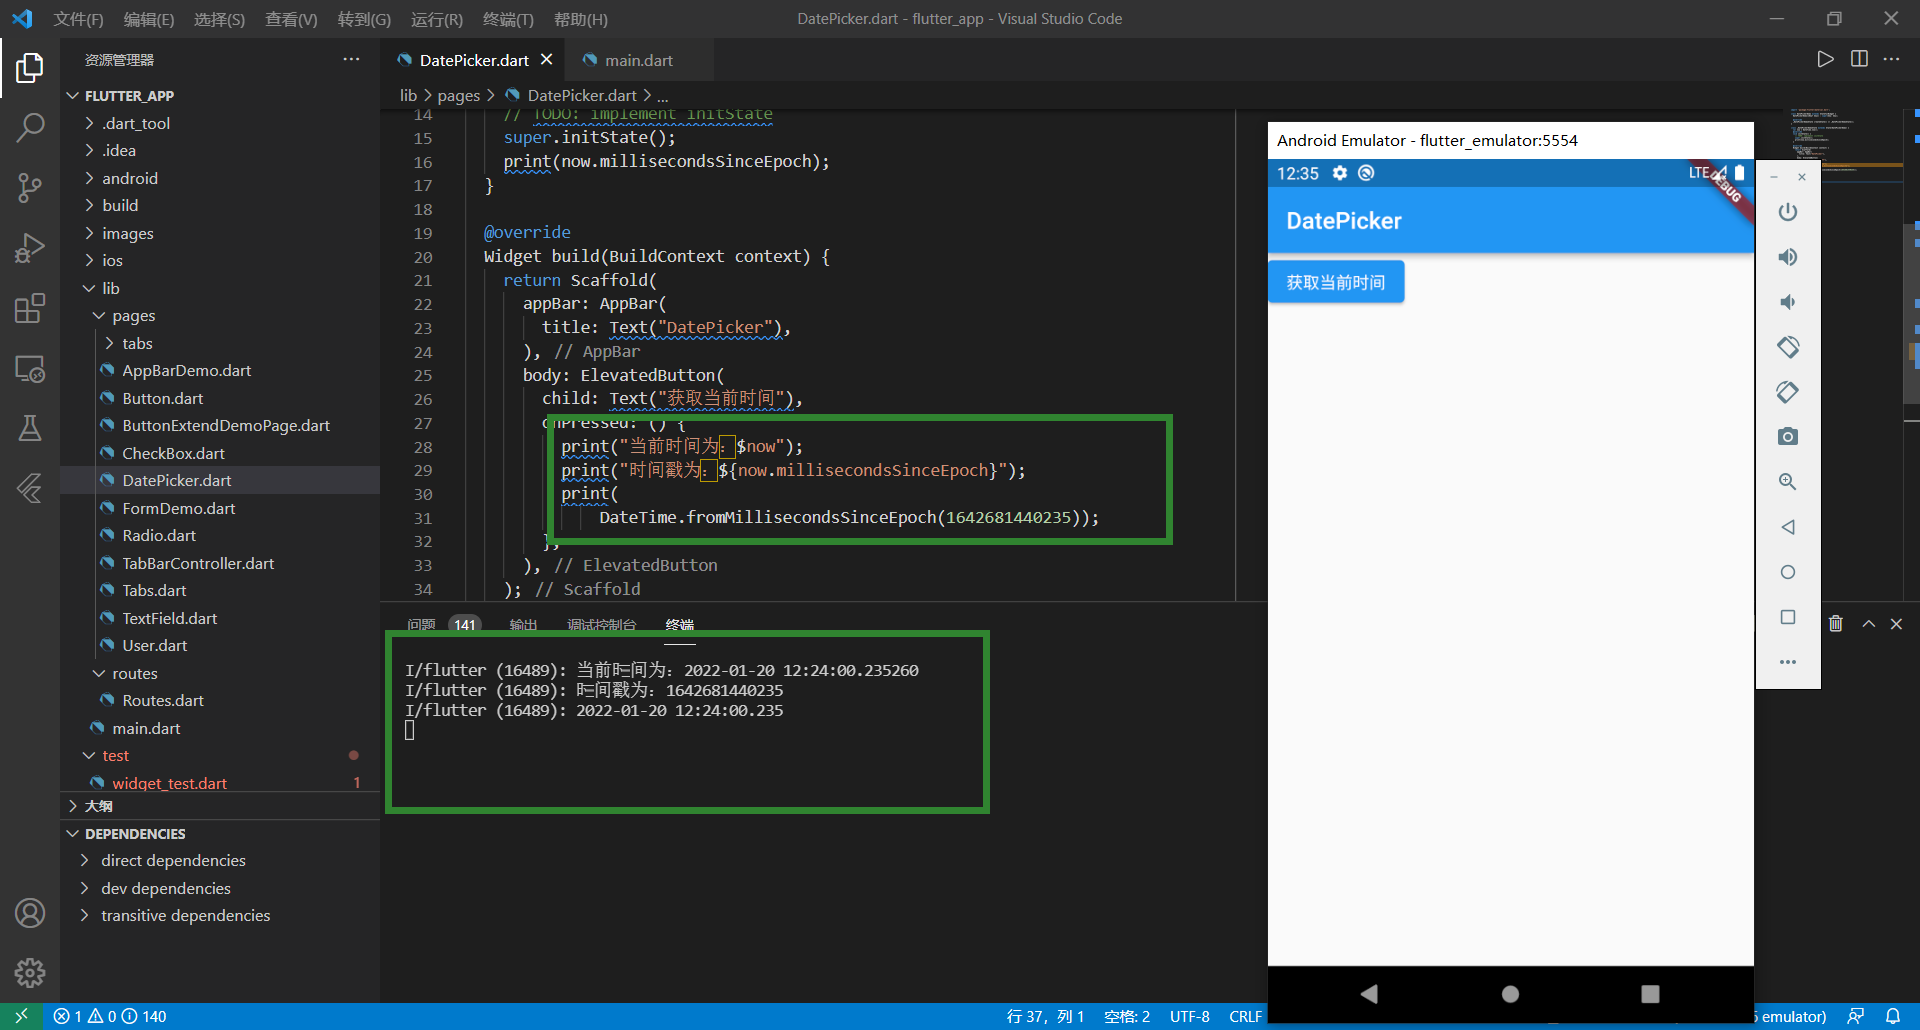Screen dimensions: 1920x1030
Task: Click 行 37, 列 1 in status bar
Action: pos(1045,1016)
